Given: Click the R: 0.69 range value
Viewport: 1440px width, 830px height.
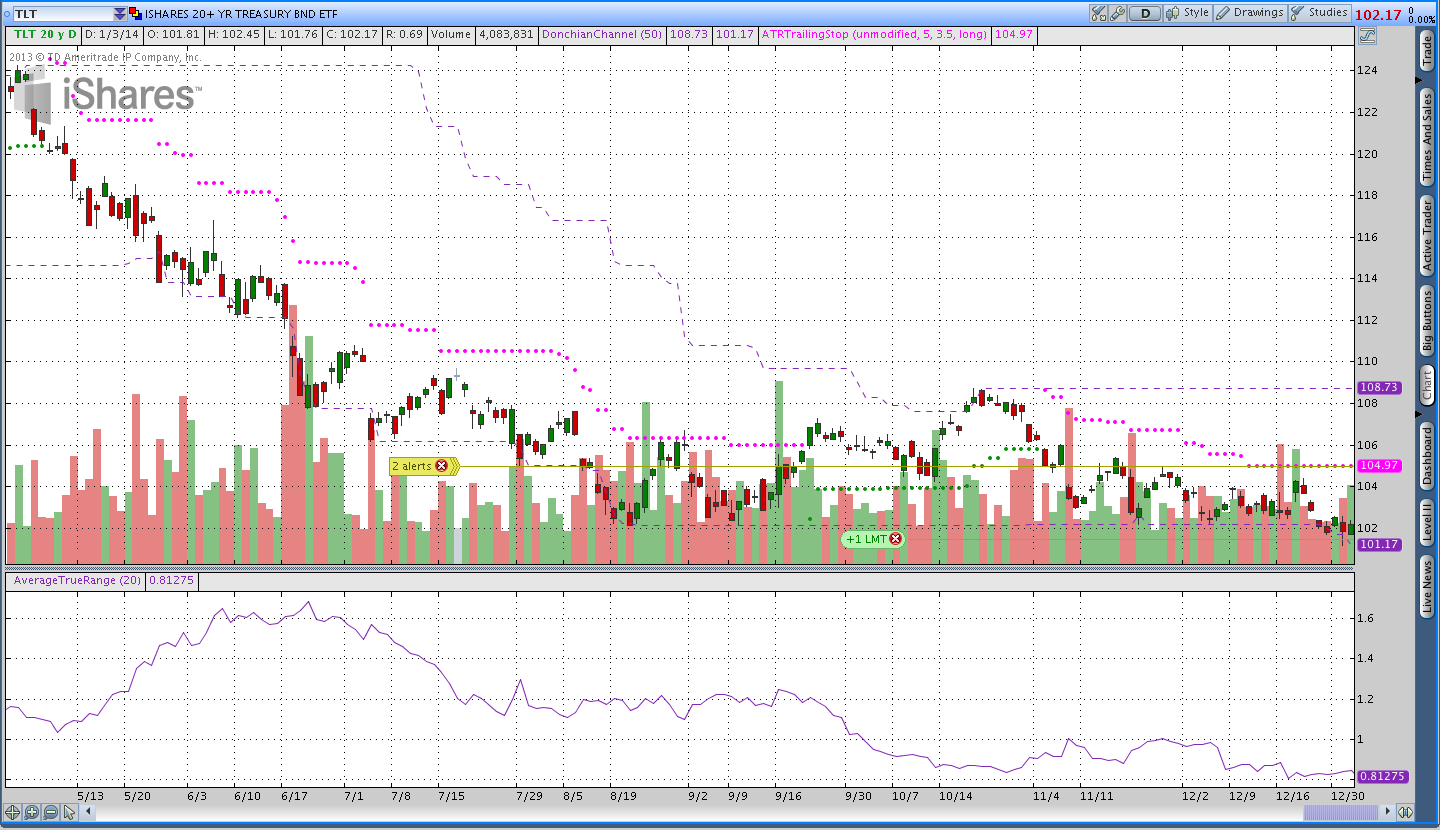Looking at the screenshot, I should [x=404, y=34].
